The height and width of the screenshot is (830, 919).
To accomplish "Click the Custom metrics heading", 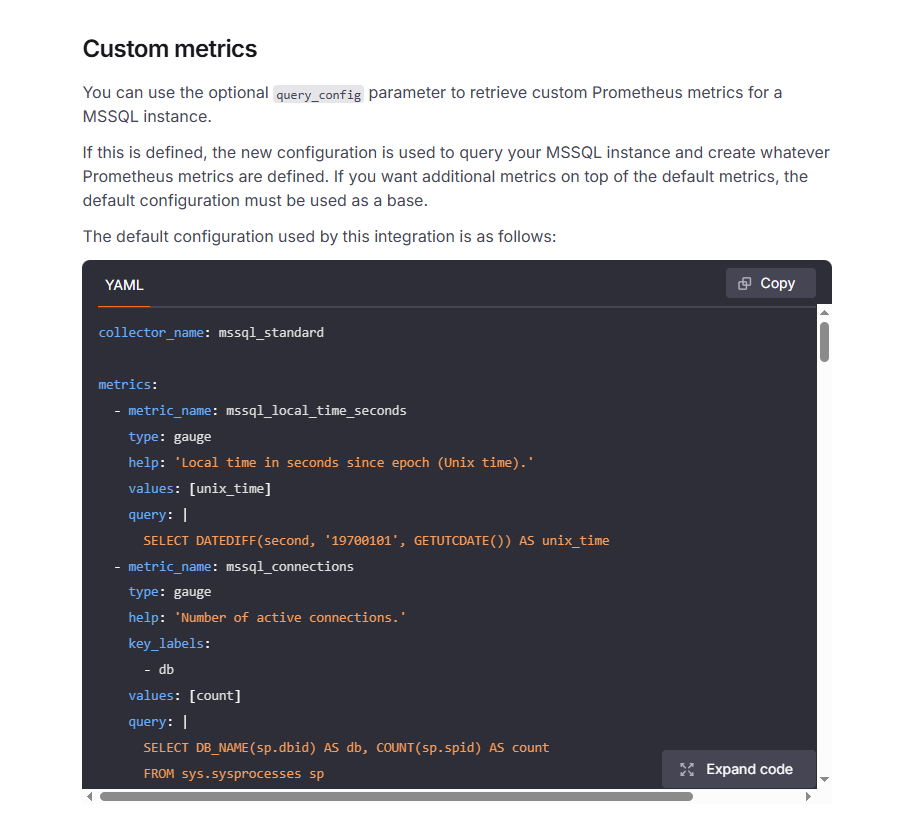I will [170, 48].
